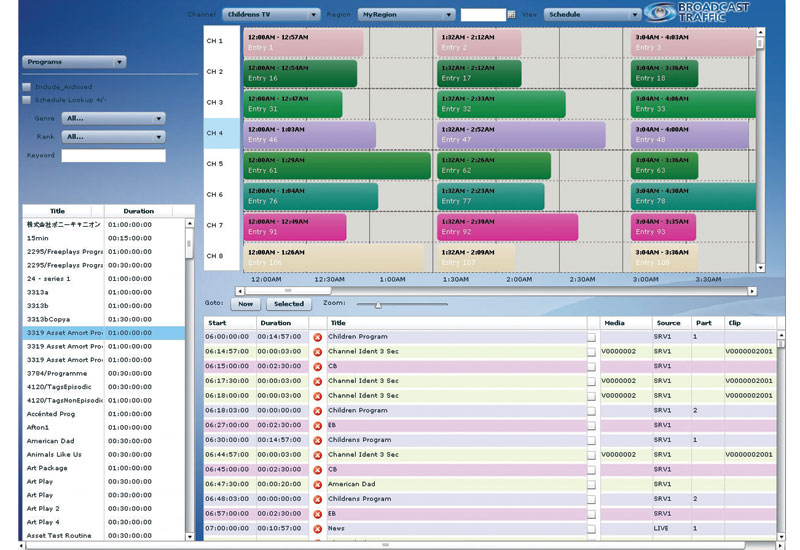Click the delete icon on the 06:48:03:00 row
The height and width of the screenshot is (550, 800).
317,500
